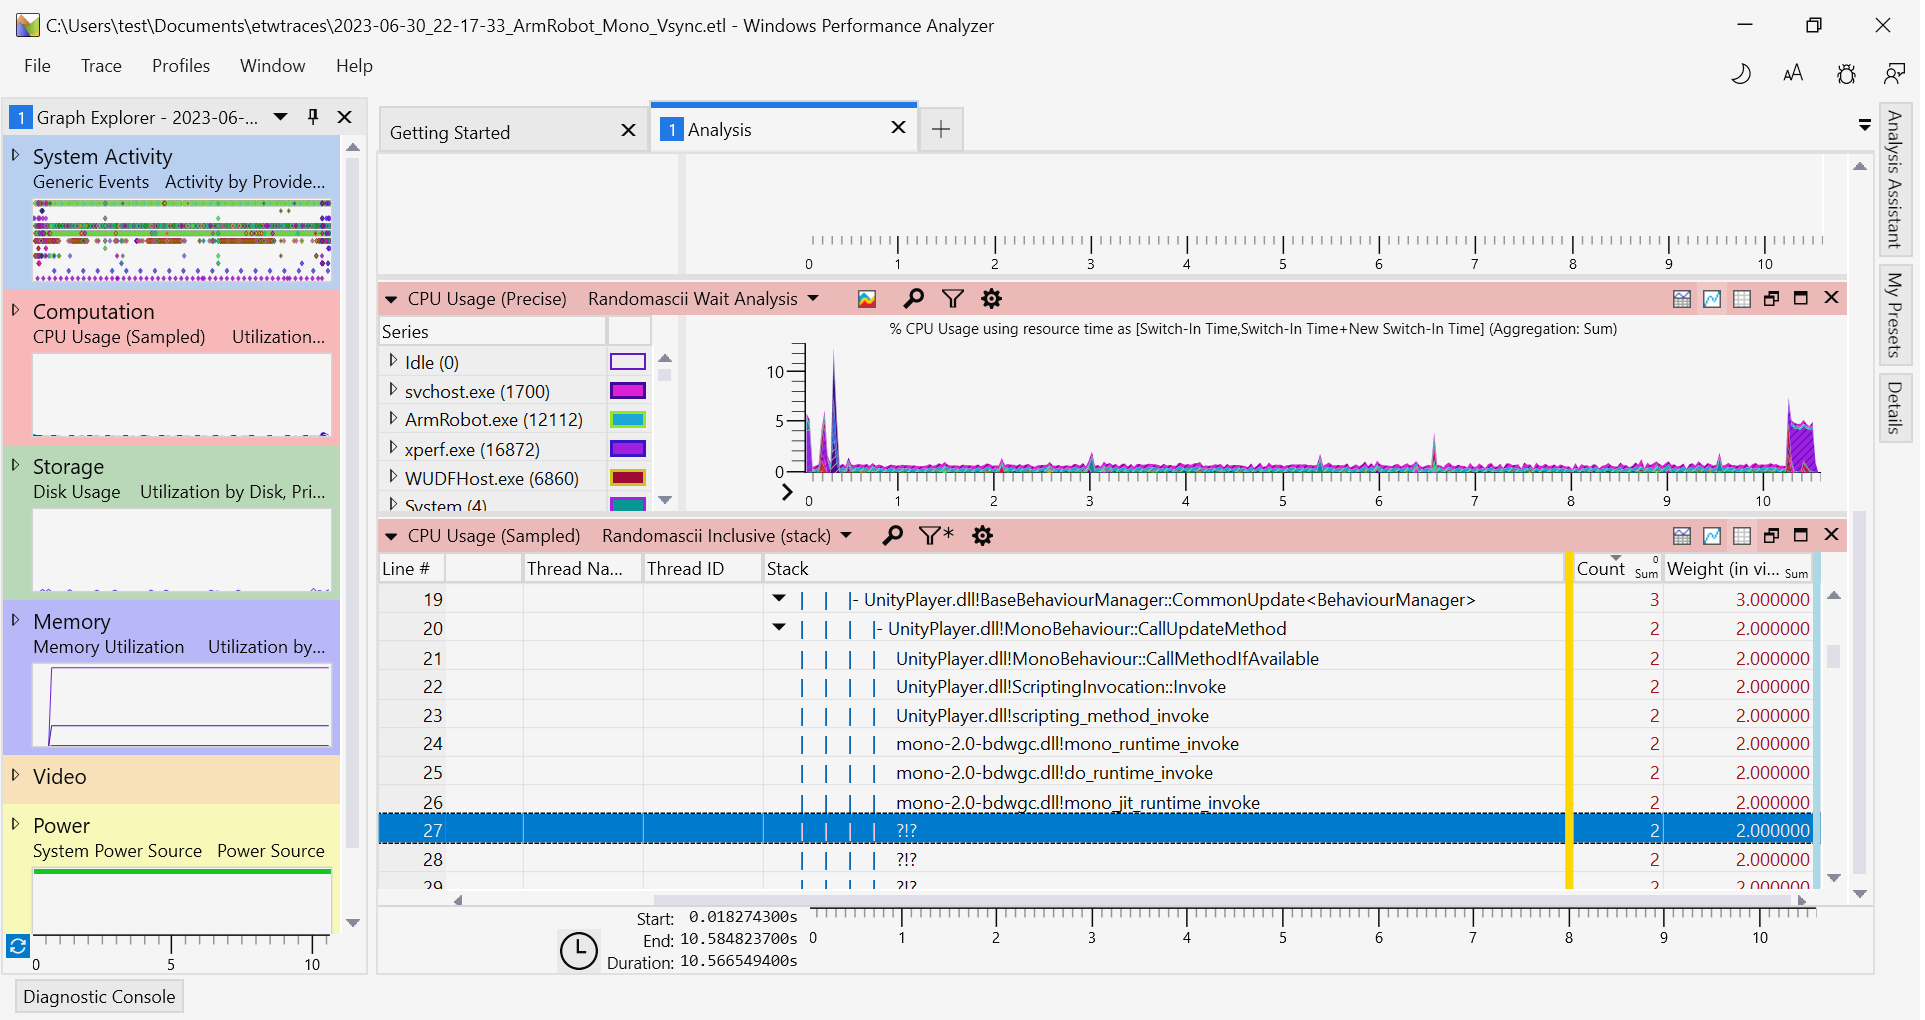
Task: Expand the xperf.exe (16872) series
Action: [x=393, y=448]
